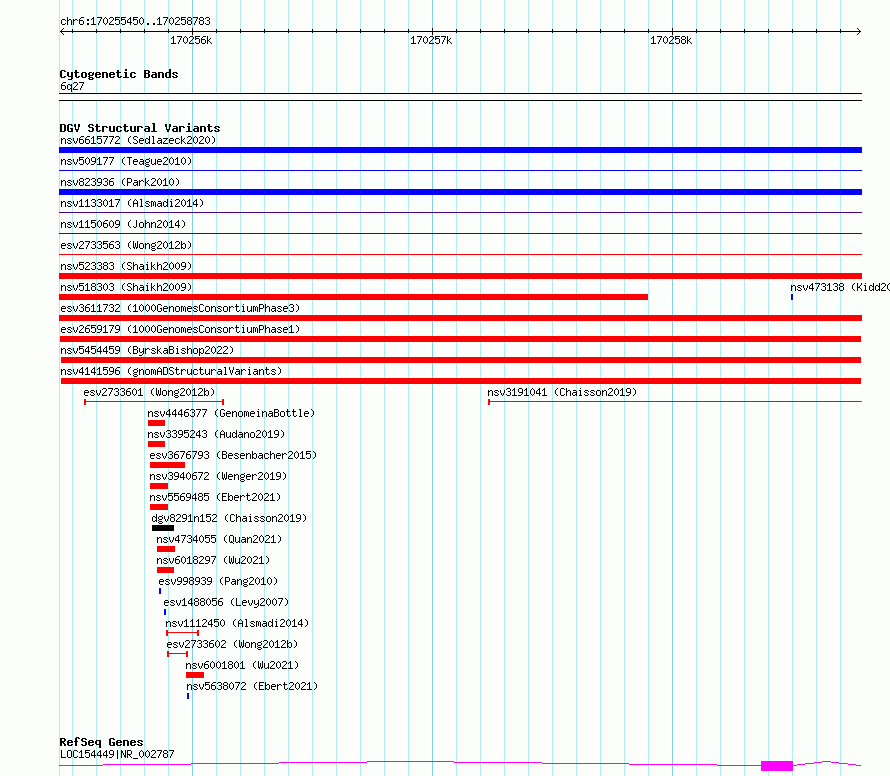Click the nsv473138 (Kidd) label

click(x=840, y=287)
